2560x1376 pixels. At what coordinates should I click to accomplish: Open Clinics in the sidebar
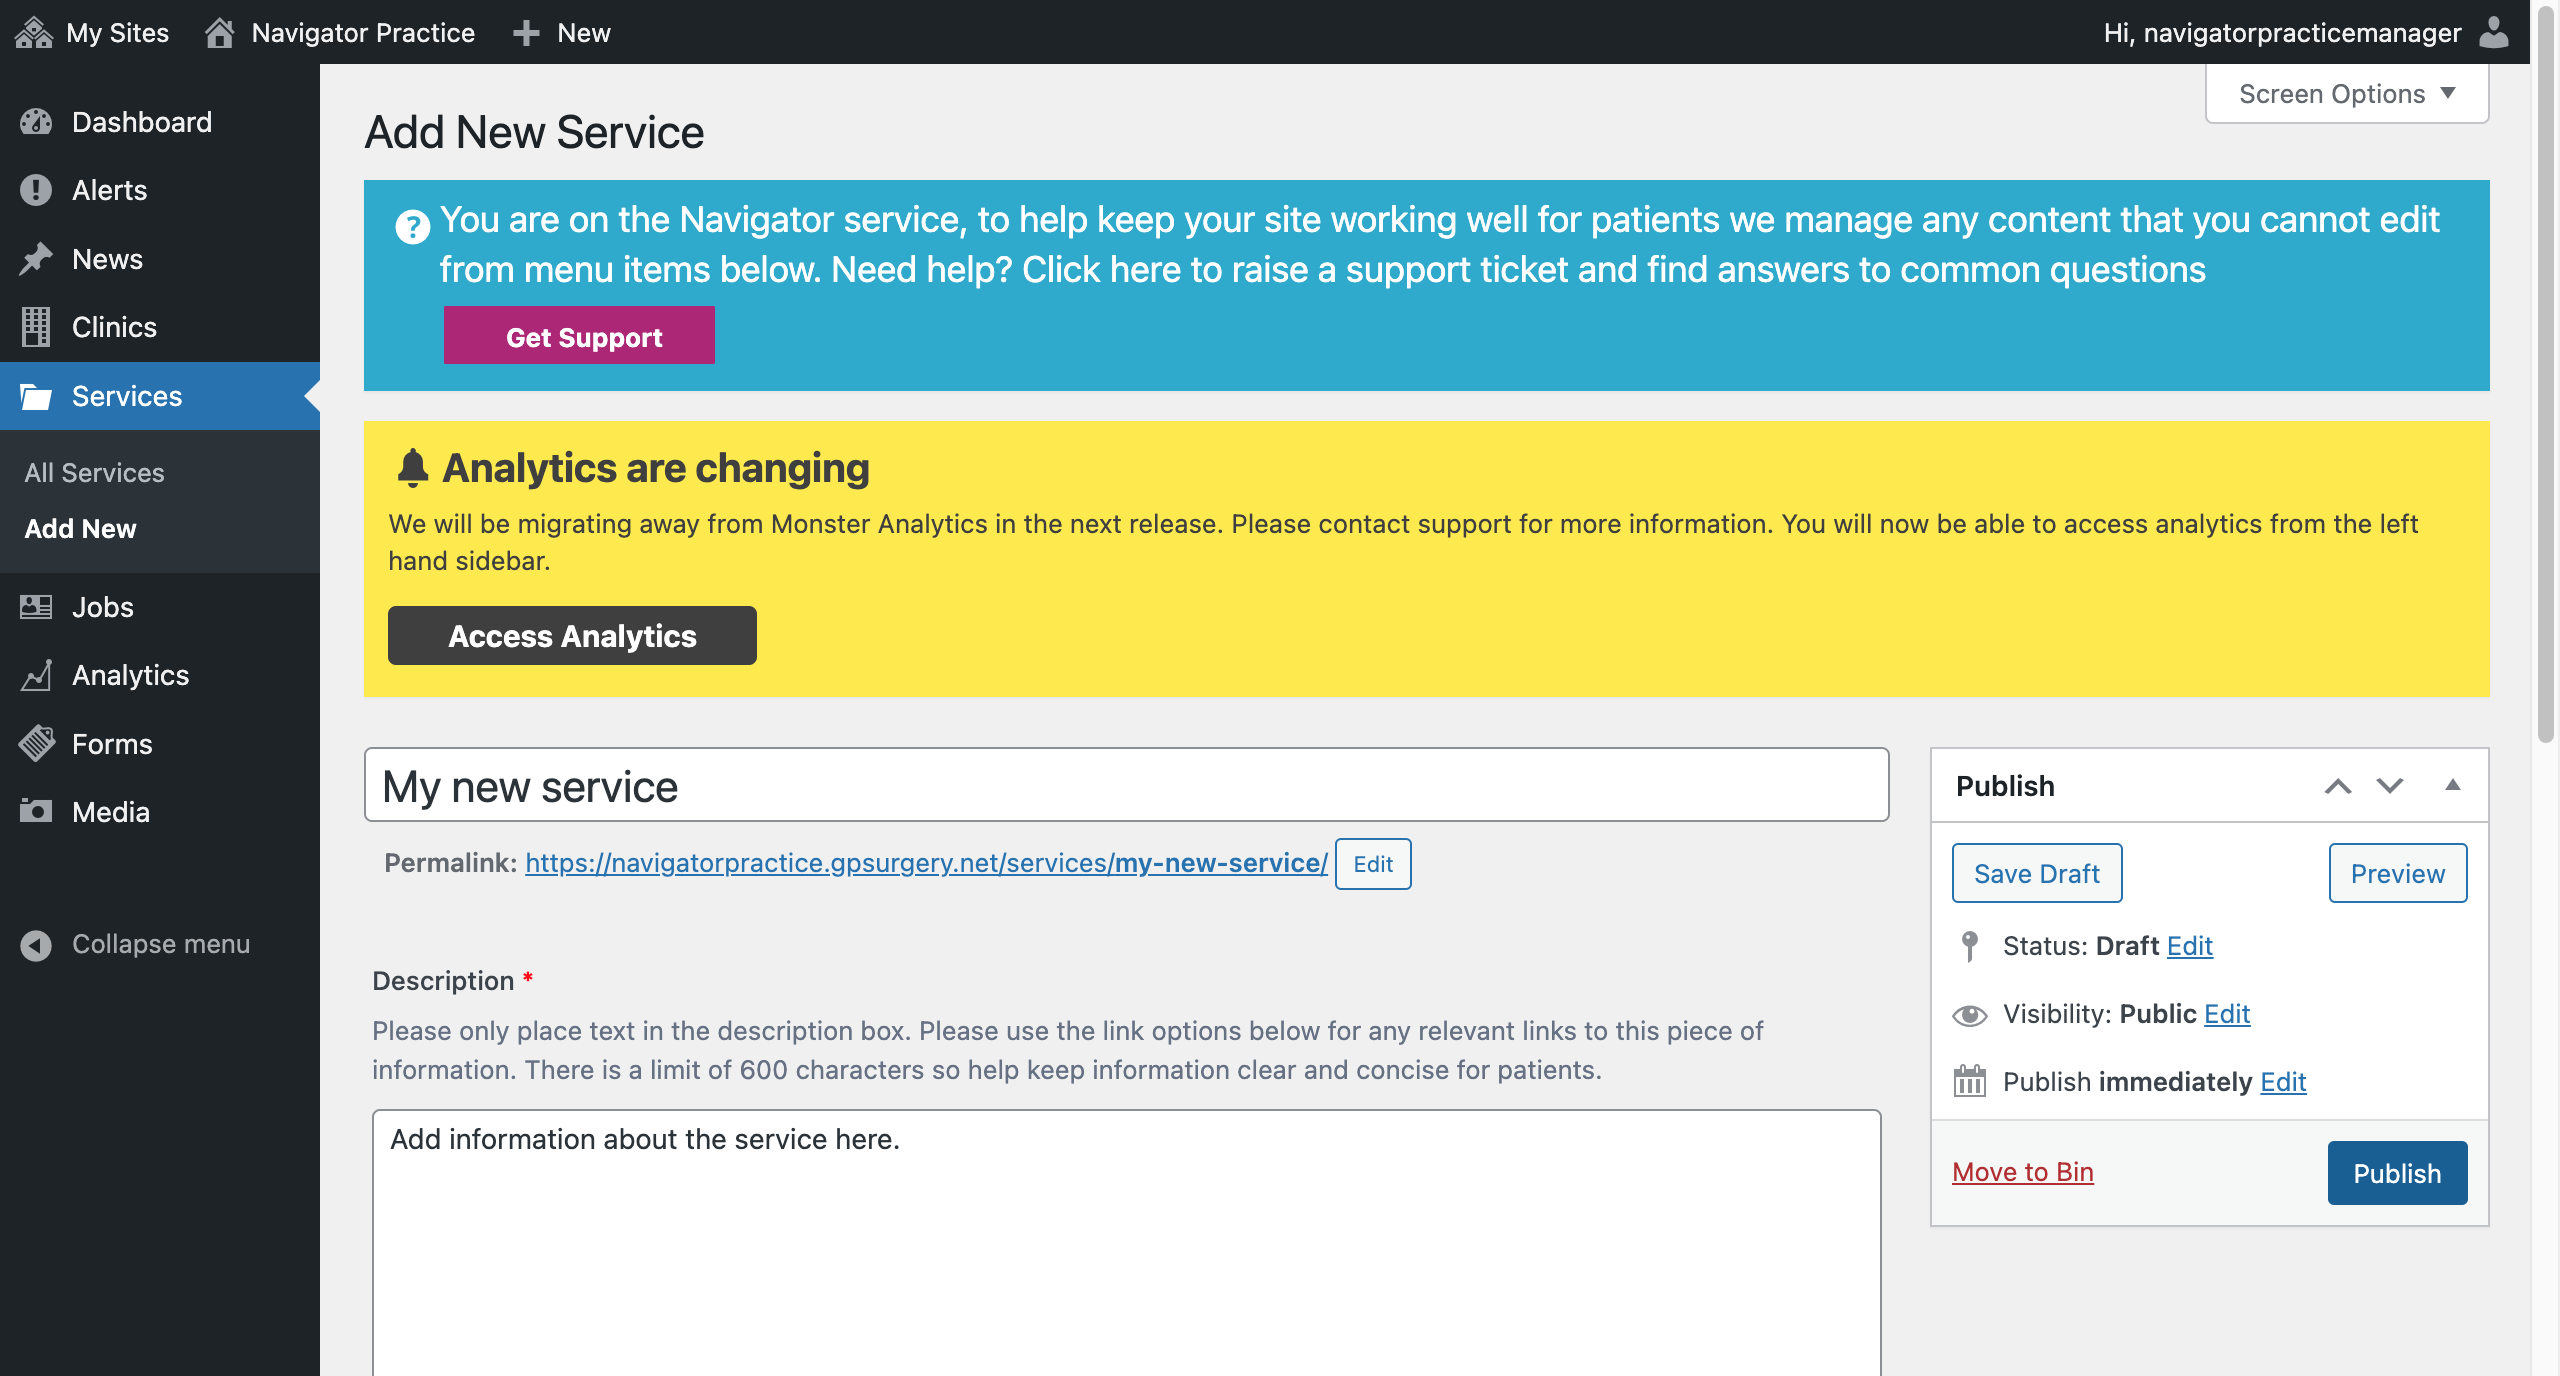160,327
